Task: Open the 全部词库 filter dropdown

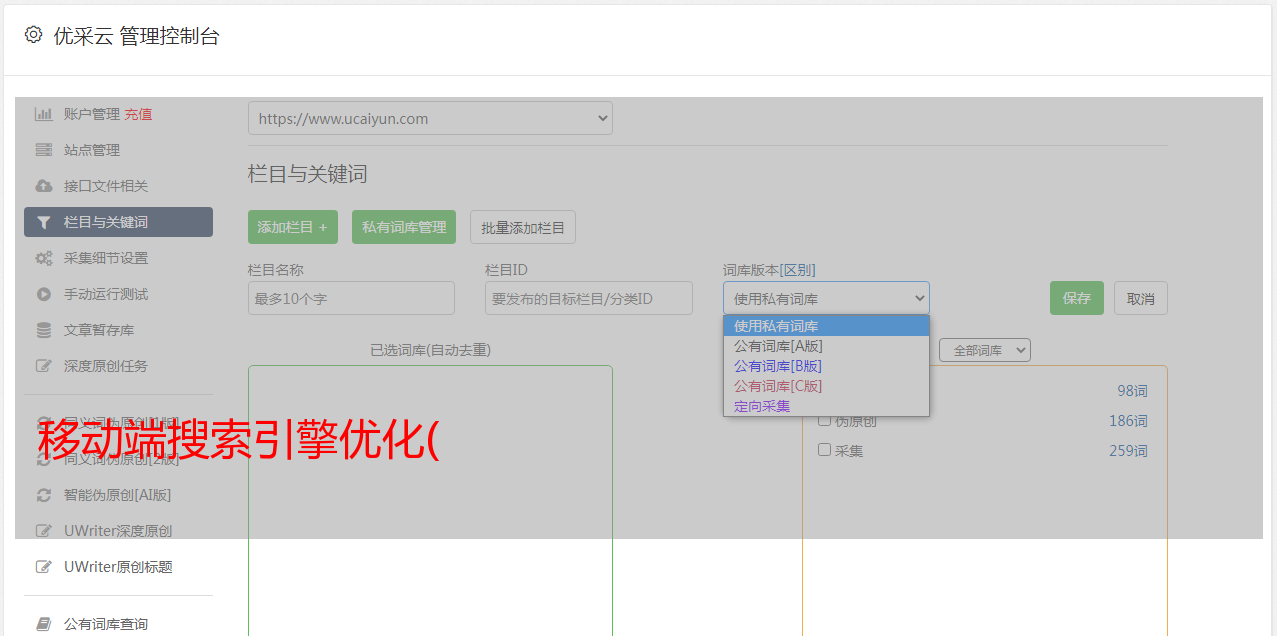Action: pos(985,350)
